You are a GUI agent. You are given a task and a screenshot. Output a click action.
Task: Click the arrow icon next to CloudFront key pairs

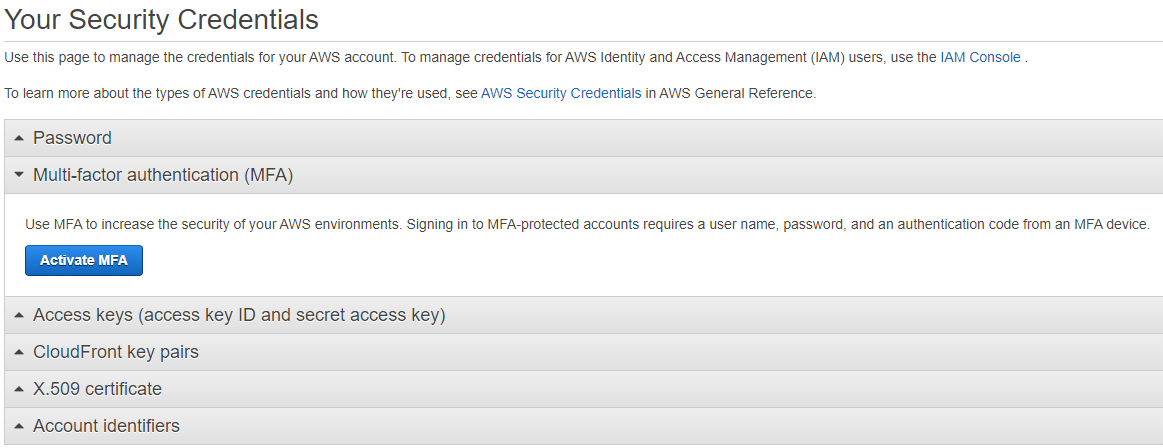pyautogui.click(x=19, y=353)
